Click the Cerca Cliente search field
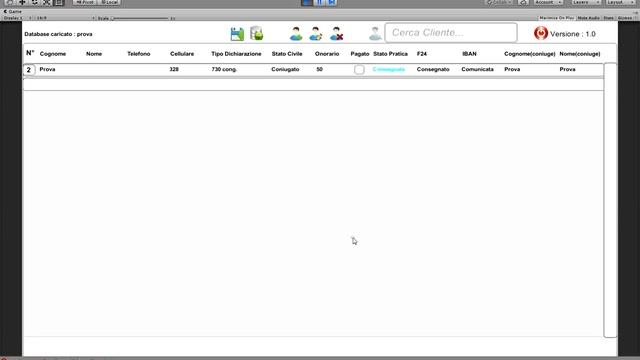The image size is (640, 360). pyautogui.click(x=451, y=33)
